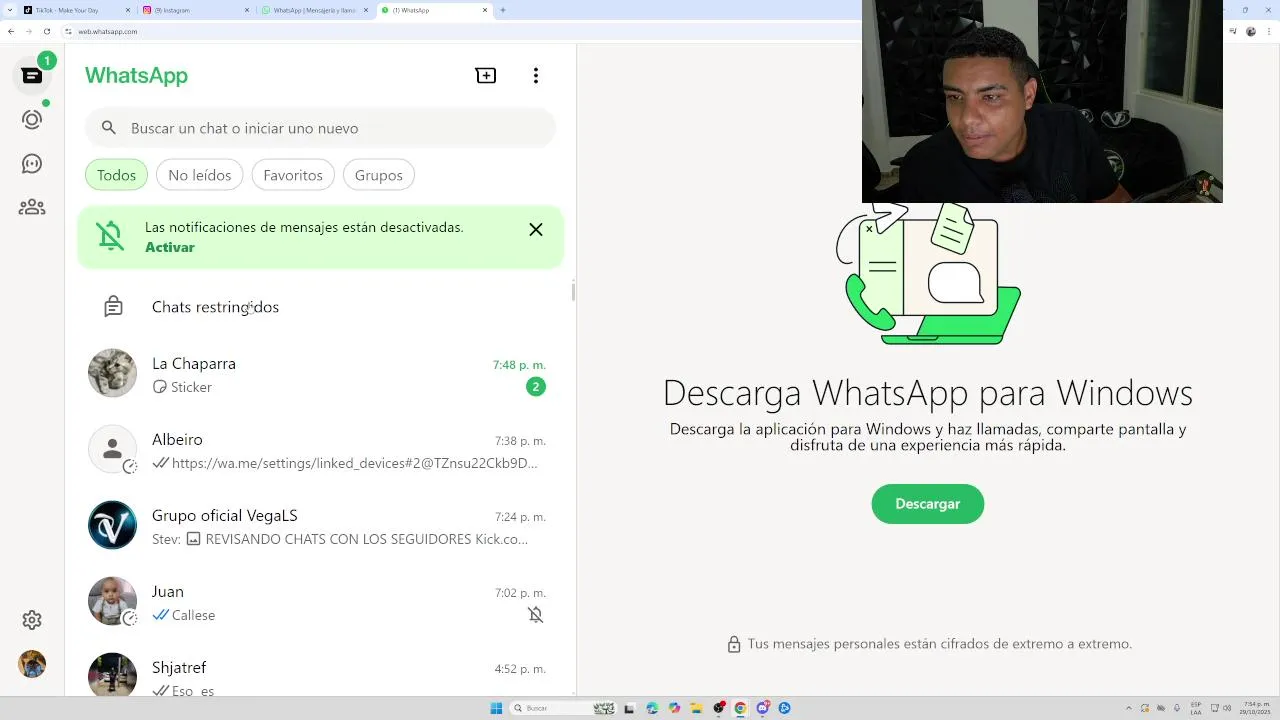Click the magnifier icon in the search box

tap(109, 128)
